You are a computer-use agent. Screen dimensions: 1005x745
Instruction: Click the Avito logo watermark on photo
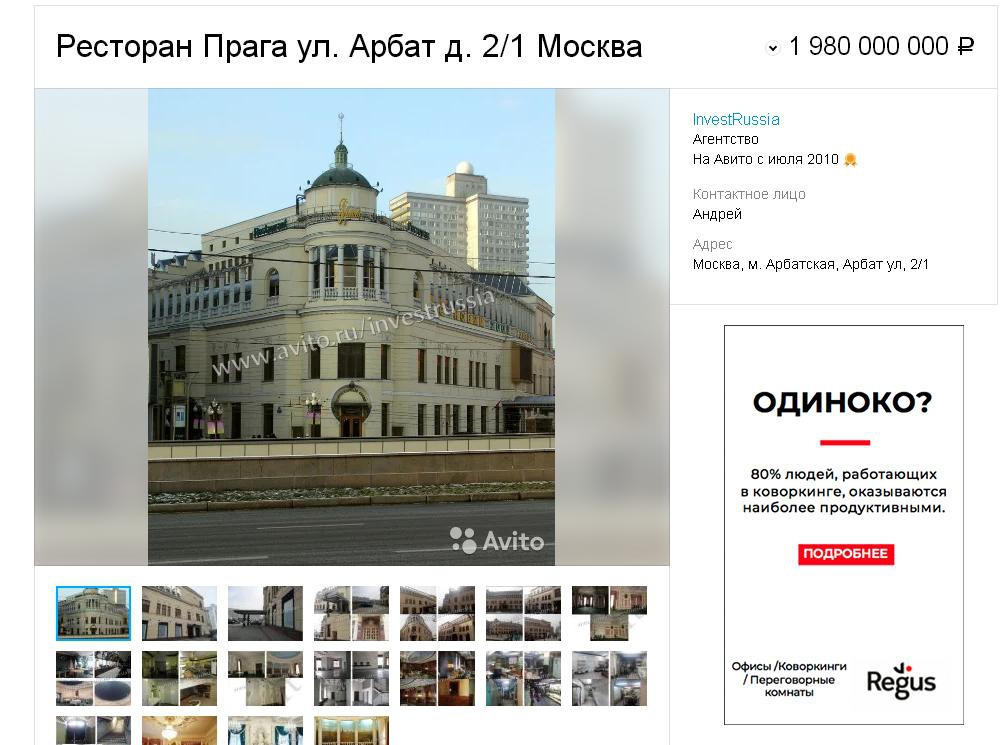[x=497, y=540]
